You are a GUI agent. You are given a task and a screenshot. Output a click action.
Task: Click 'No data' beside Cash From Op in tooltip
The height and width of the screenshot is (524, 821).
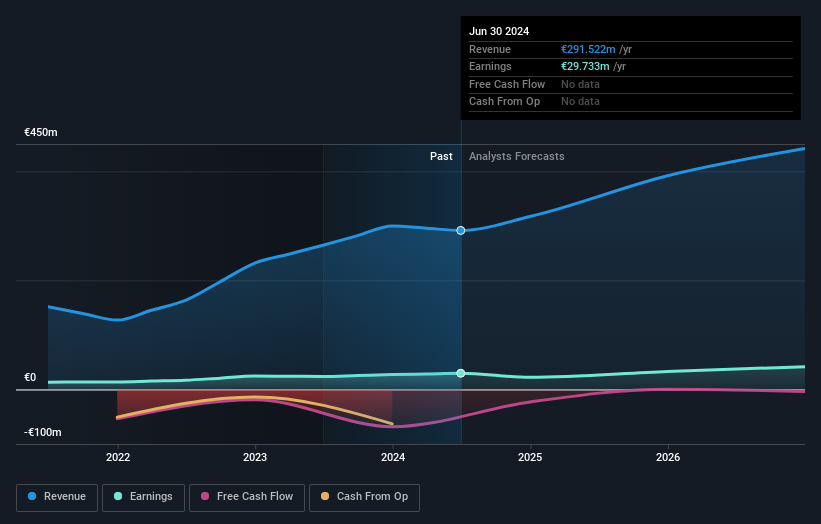pos(580,102)
